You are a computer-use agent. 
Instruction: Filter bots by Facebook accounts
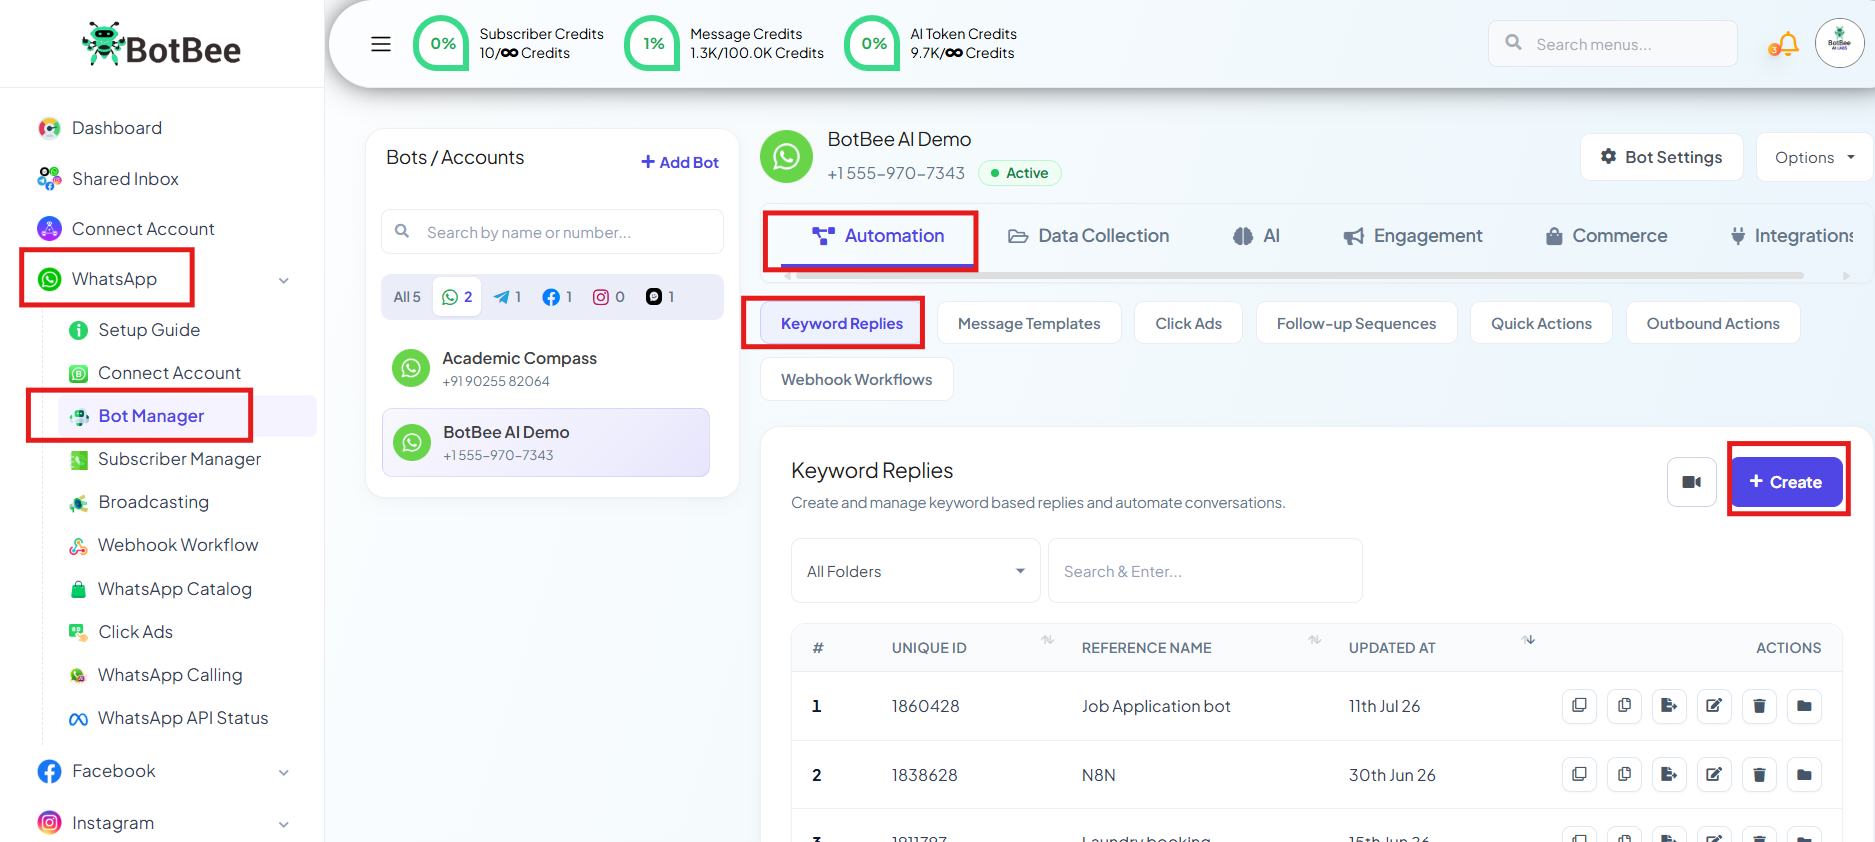click(557, 297)
